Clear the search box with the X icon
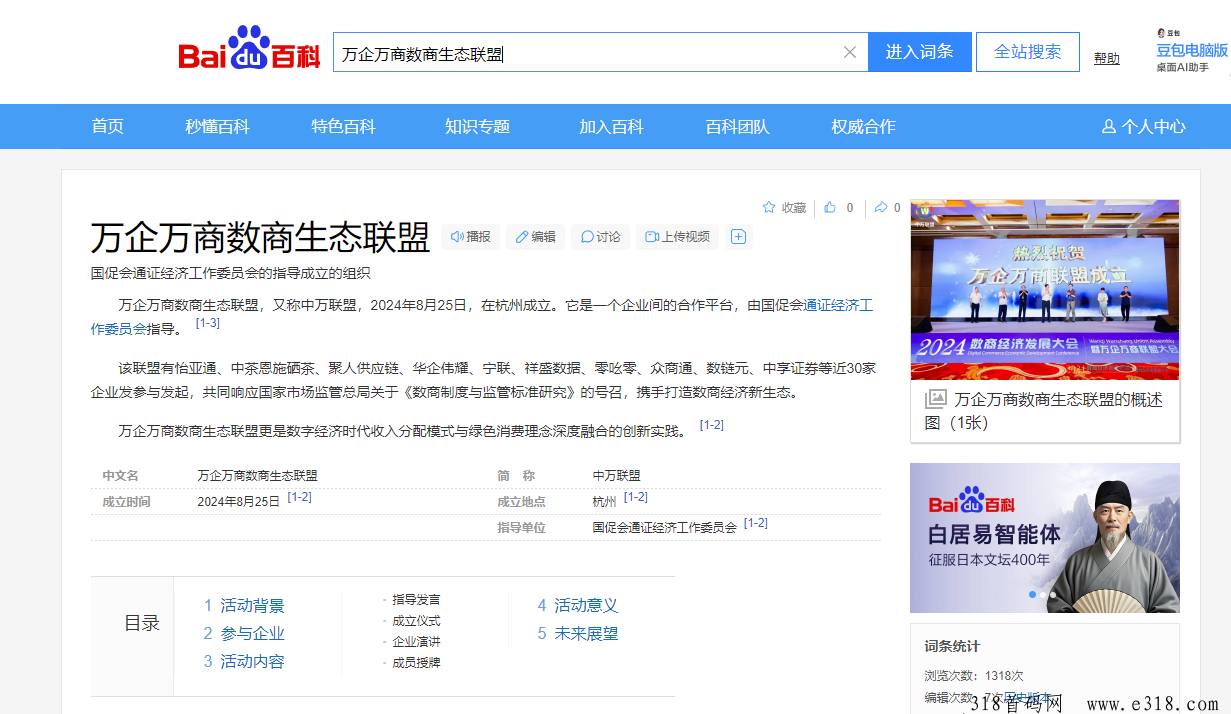 click(850, 52)
